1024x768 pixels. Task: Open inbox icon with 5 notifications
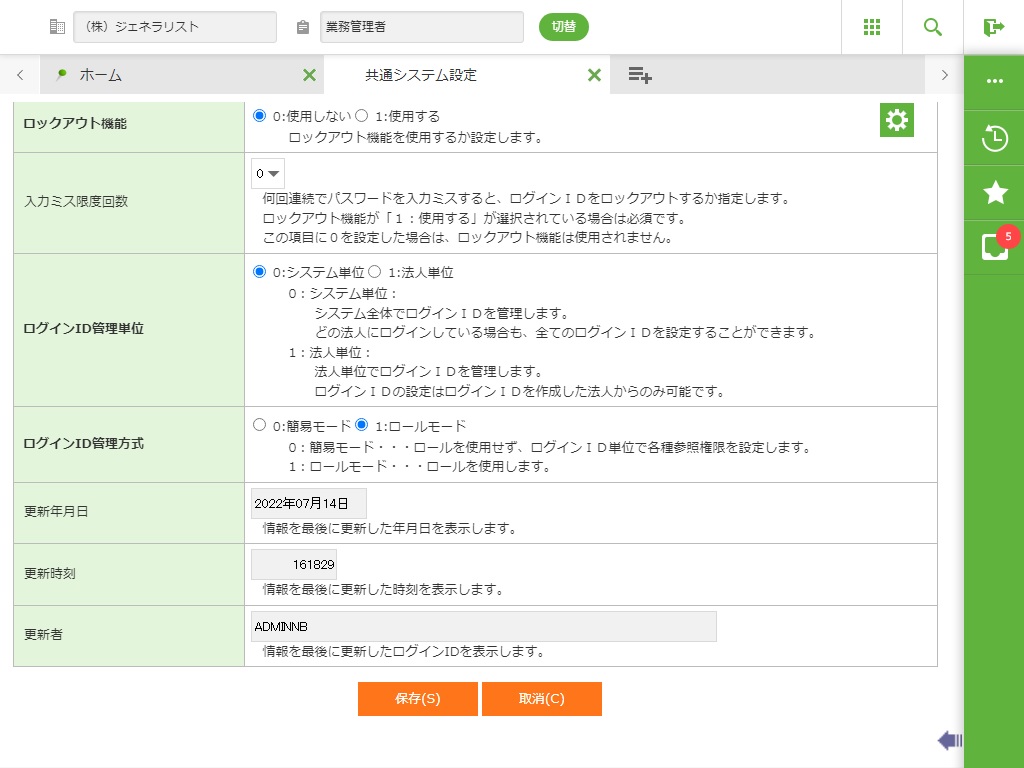pyautogui.click(x=994, y=246)
